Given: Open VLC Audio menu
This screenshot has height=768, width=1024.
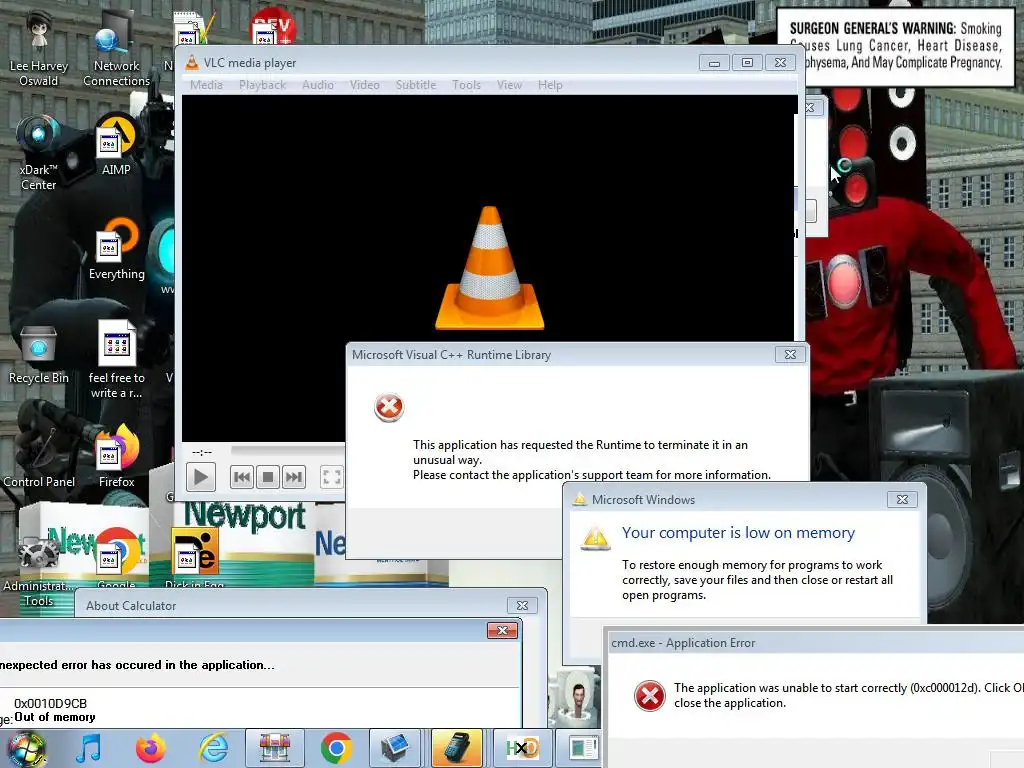Looking at the screenshot, I should (318, 85).
